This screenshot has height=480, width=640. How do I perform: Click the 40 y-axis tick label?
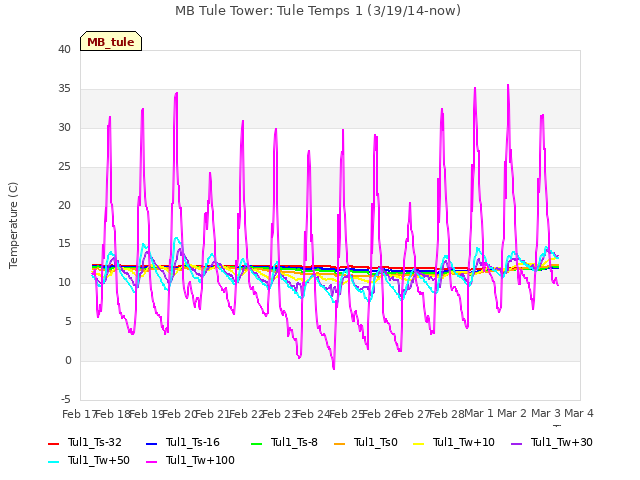64,49
